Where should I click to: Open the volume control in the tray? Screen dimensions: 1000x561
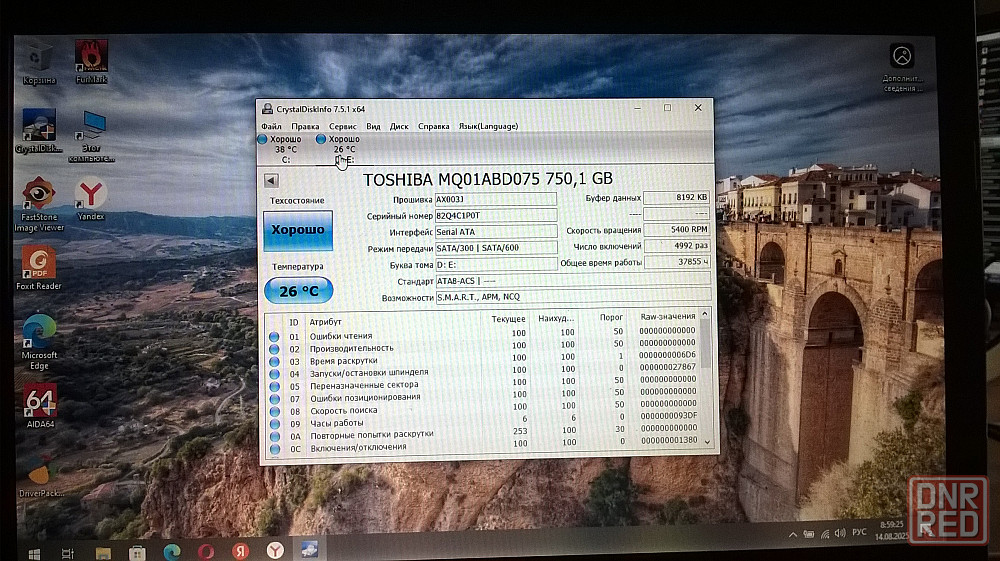tap(841, 533)
